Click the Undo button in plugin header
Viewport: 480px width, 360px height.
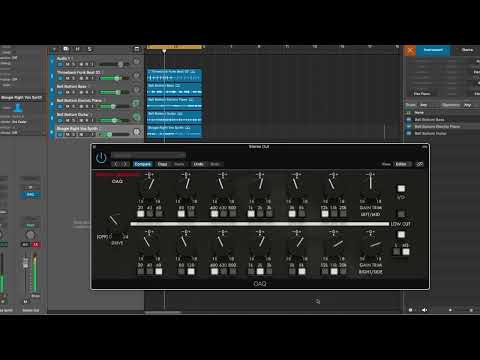click(x=199, y=164)
